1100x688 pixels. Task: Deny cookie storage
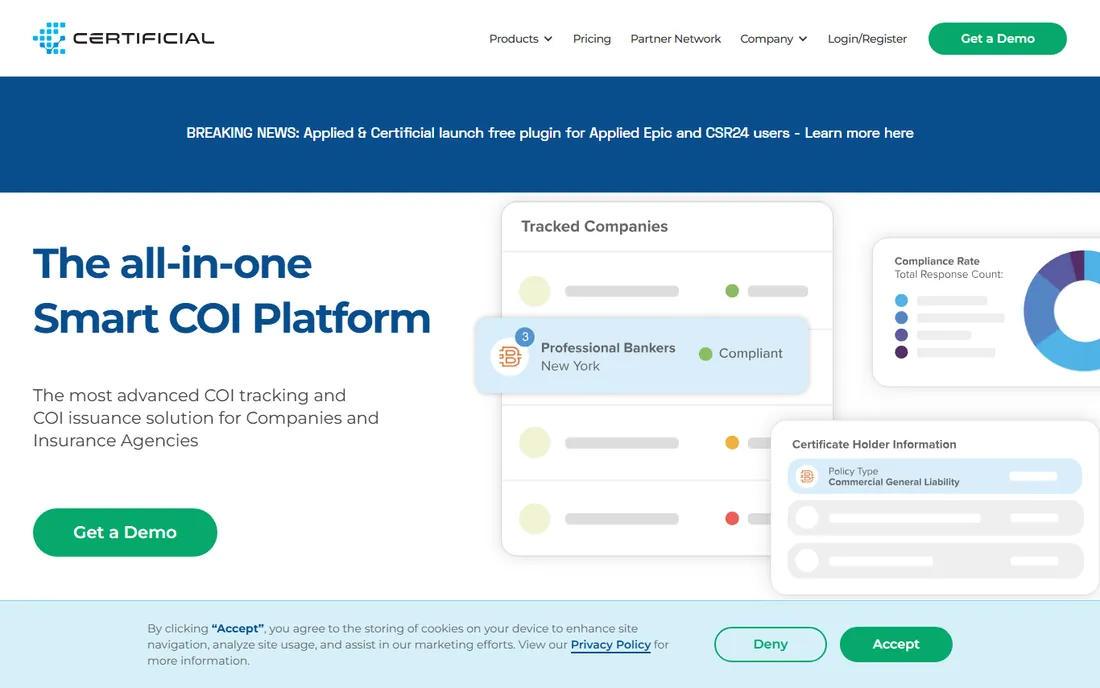[770, 644]
